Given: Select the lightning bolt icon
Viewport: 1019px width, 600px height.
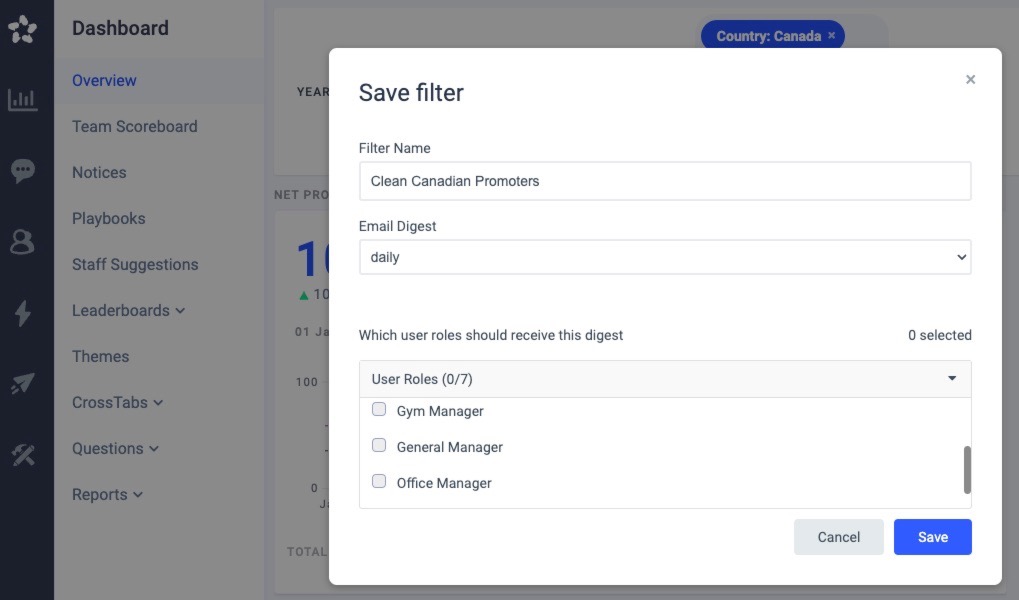Looking at the screenshot, I should pos(22,313).
